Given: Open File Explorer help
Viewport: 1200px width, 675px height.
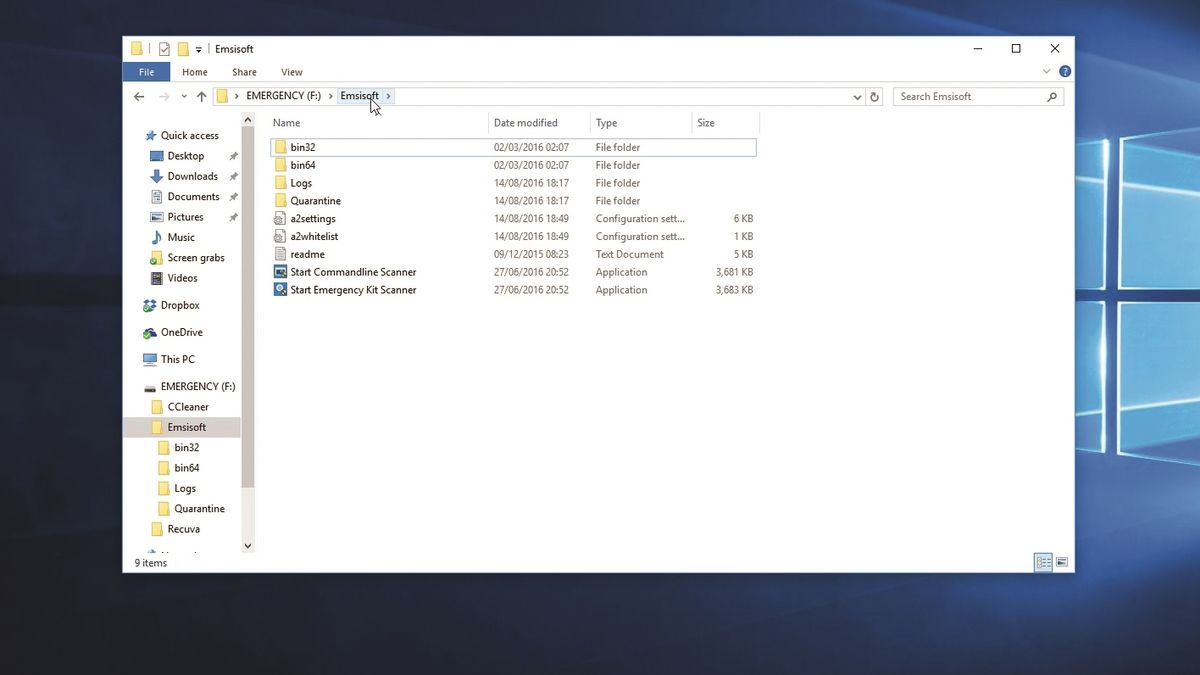Looking at the screenshot, I should click(1064, 71).
